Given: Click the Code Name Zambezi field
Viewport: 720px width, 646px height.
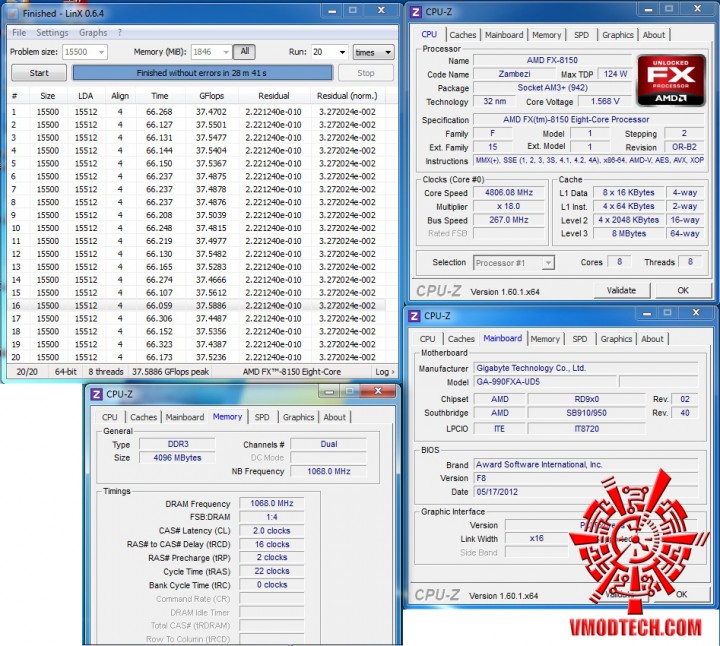Looking at the screenshot, I should click(x=515, y=74).
